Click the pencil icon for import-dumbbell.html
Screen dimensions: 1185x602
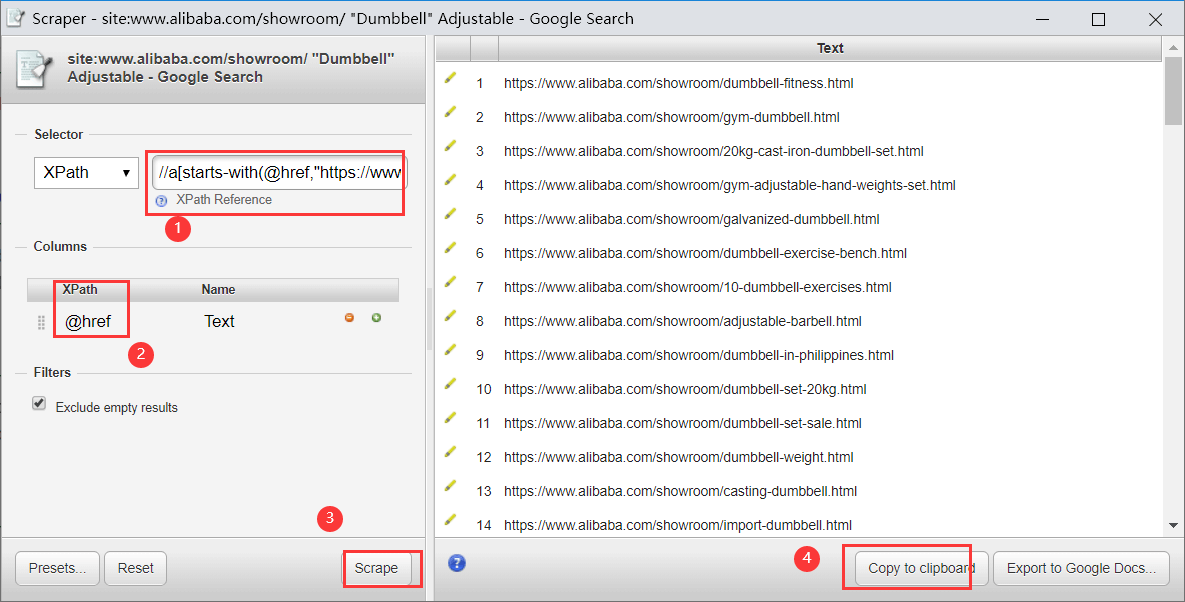click(450, 520)
